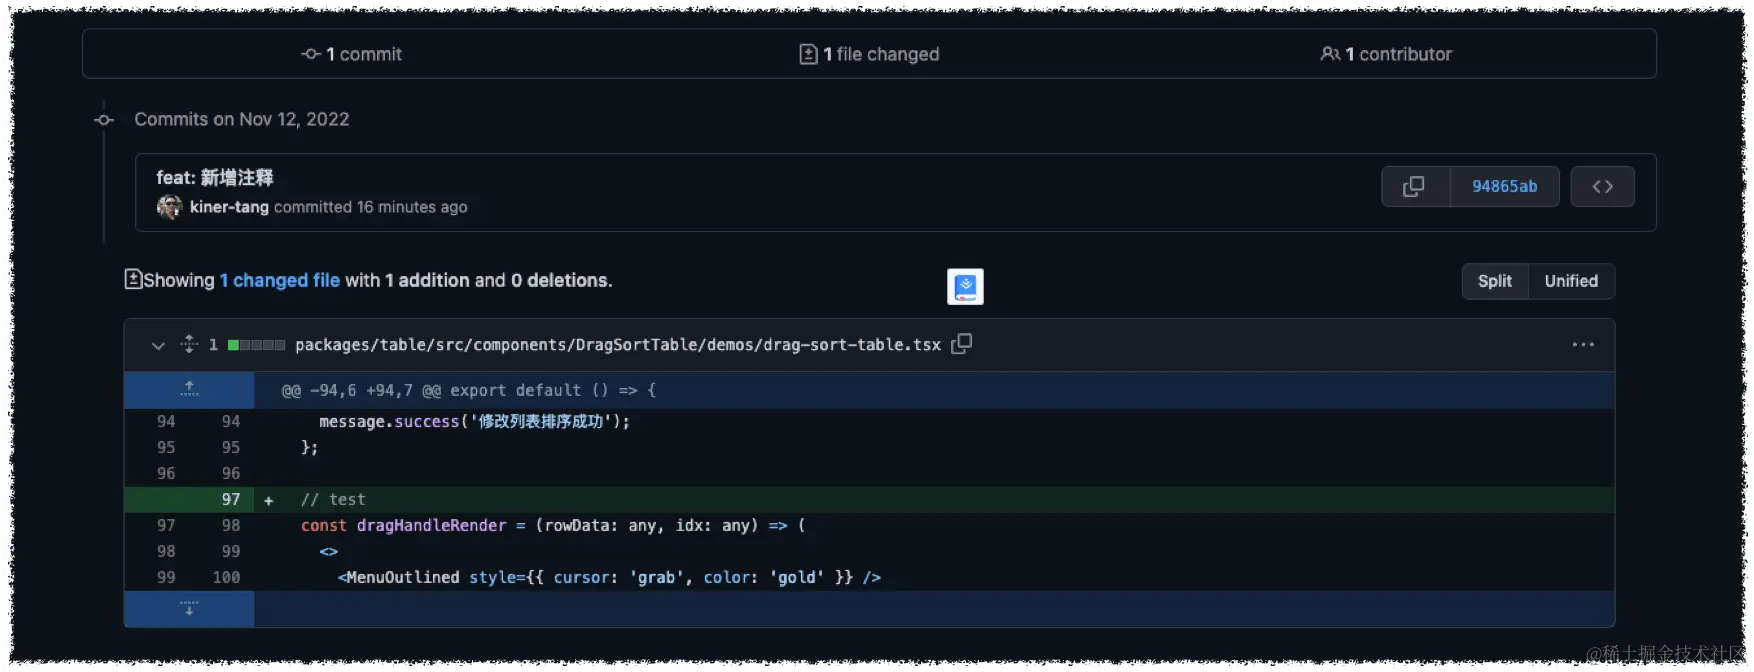Expand hidden lines above line 94
Viewport: 1754px width, 672px height.
coord(189,390)
